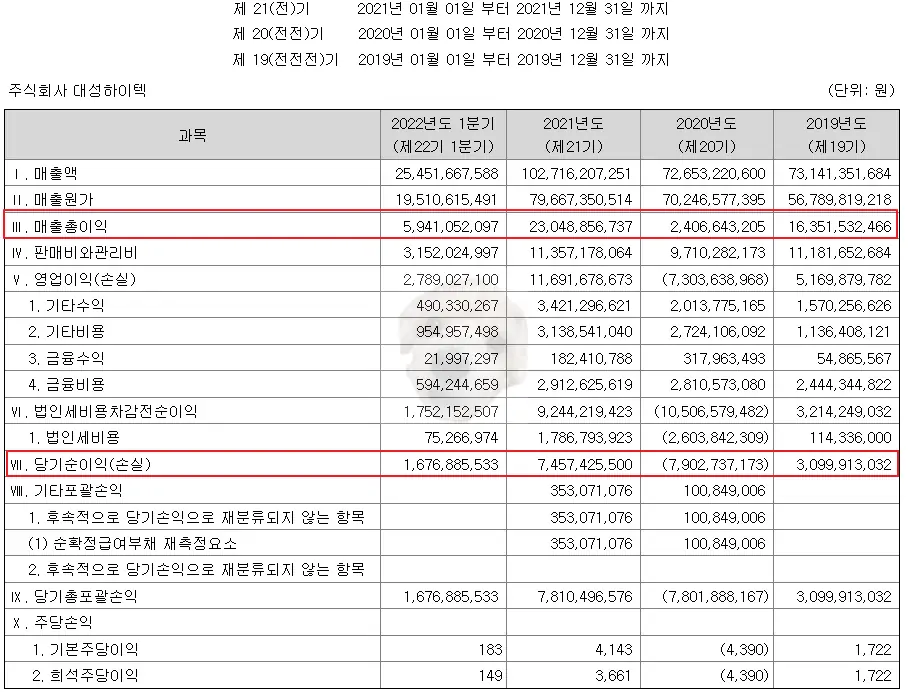Viewport: 908px width, 692px height.
Task: Click 2. 후속적으로 당기손익으로 재분류되지 않는 항목
Action: tap(197, 569)
